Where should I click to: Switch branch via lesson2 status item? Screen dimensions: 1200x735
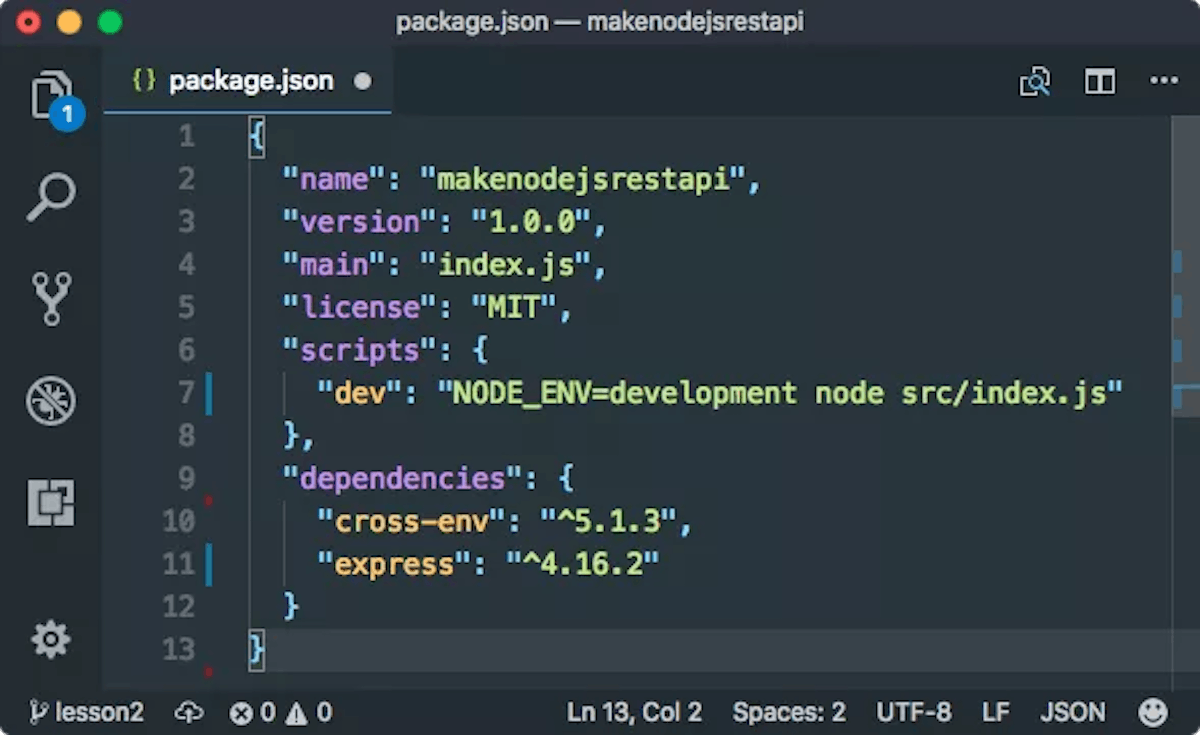(x=87, y=712)
